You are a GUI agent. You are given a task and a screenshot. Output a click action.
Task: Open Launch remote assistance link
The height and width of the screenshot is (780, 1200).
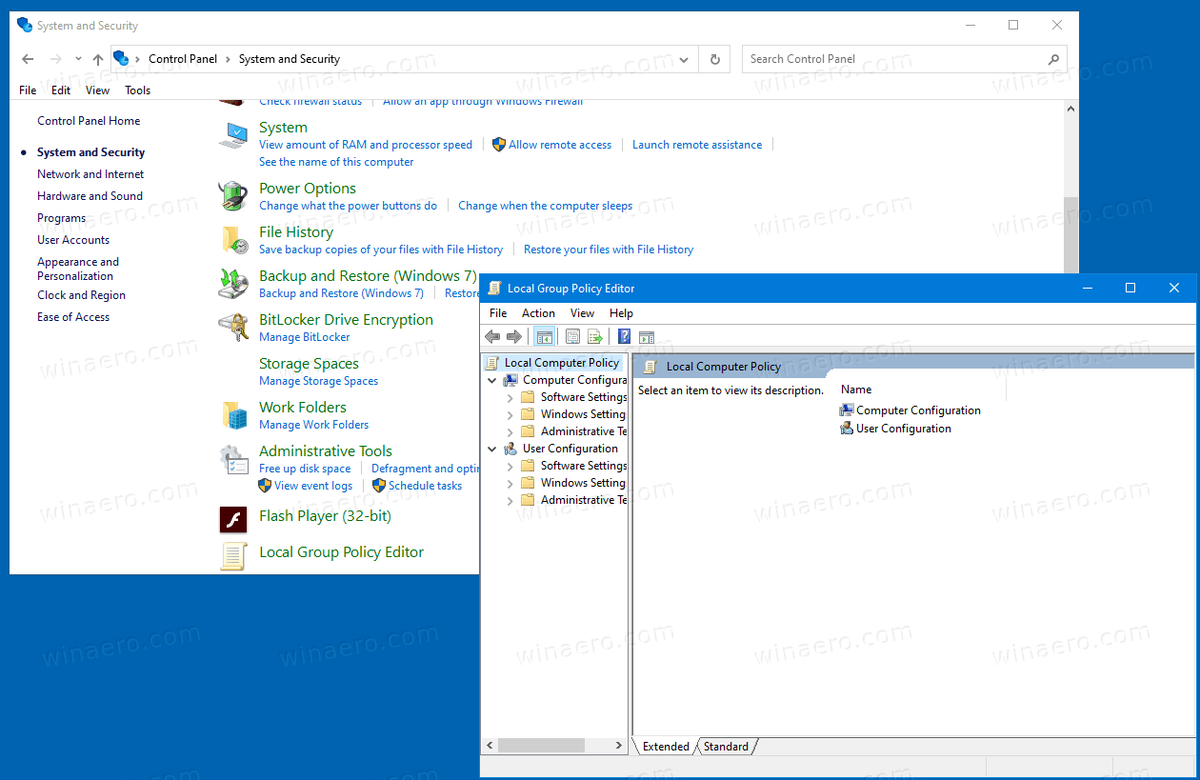(697, 145)
